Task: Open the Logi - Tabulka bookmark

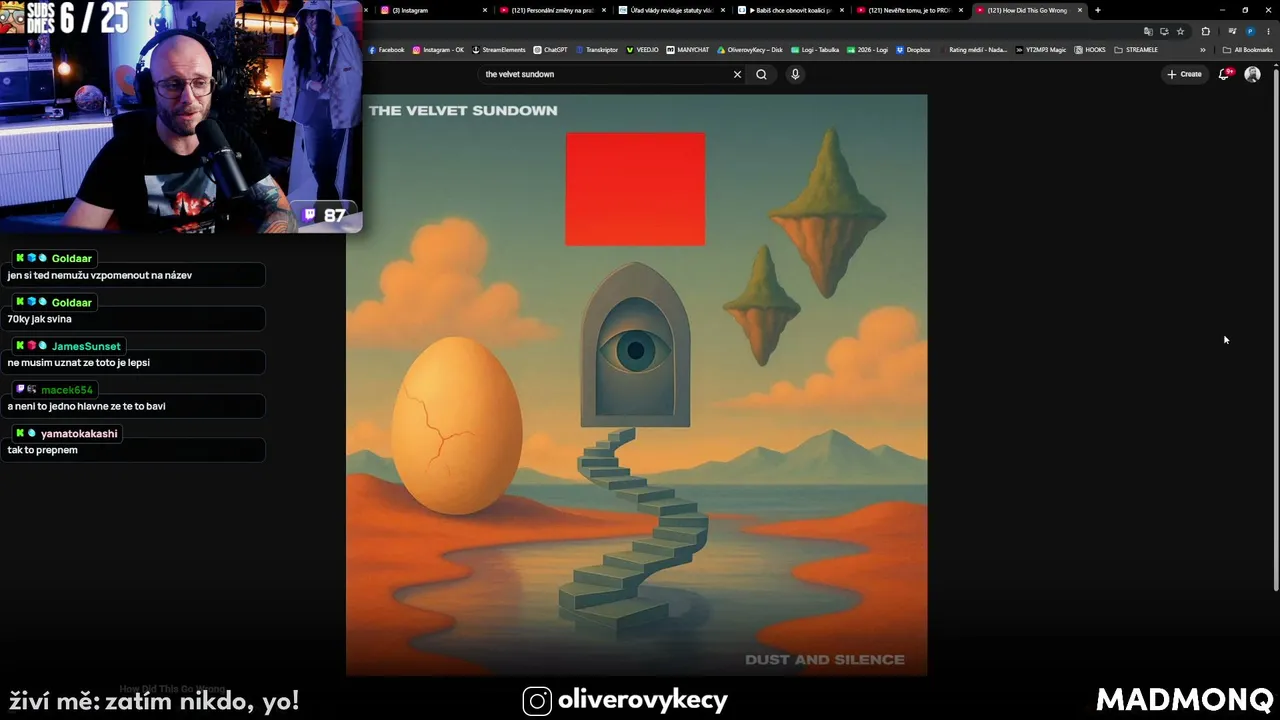Action: [x=815, y=50]
